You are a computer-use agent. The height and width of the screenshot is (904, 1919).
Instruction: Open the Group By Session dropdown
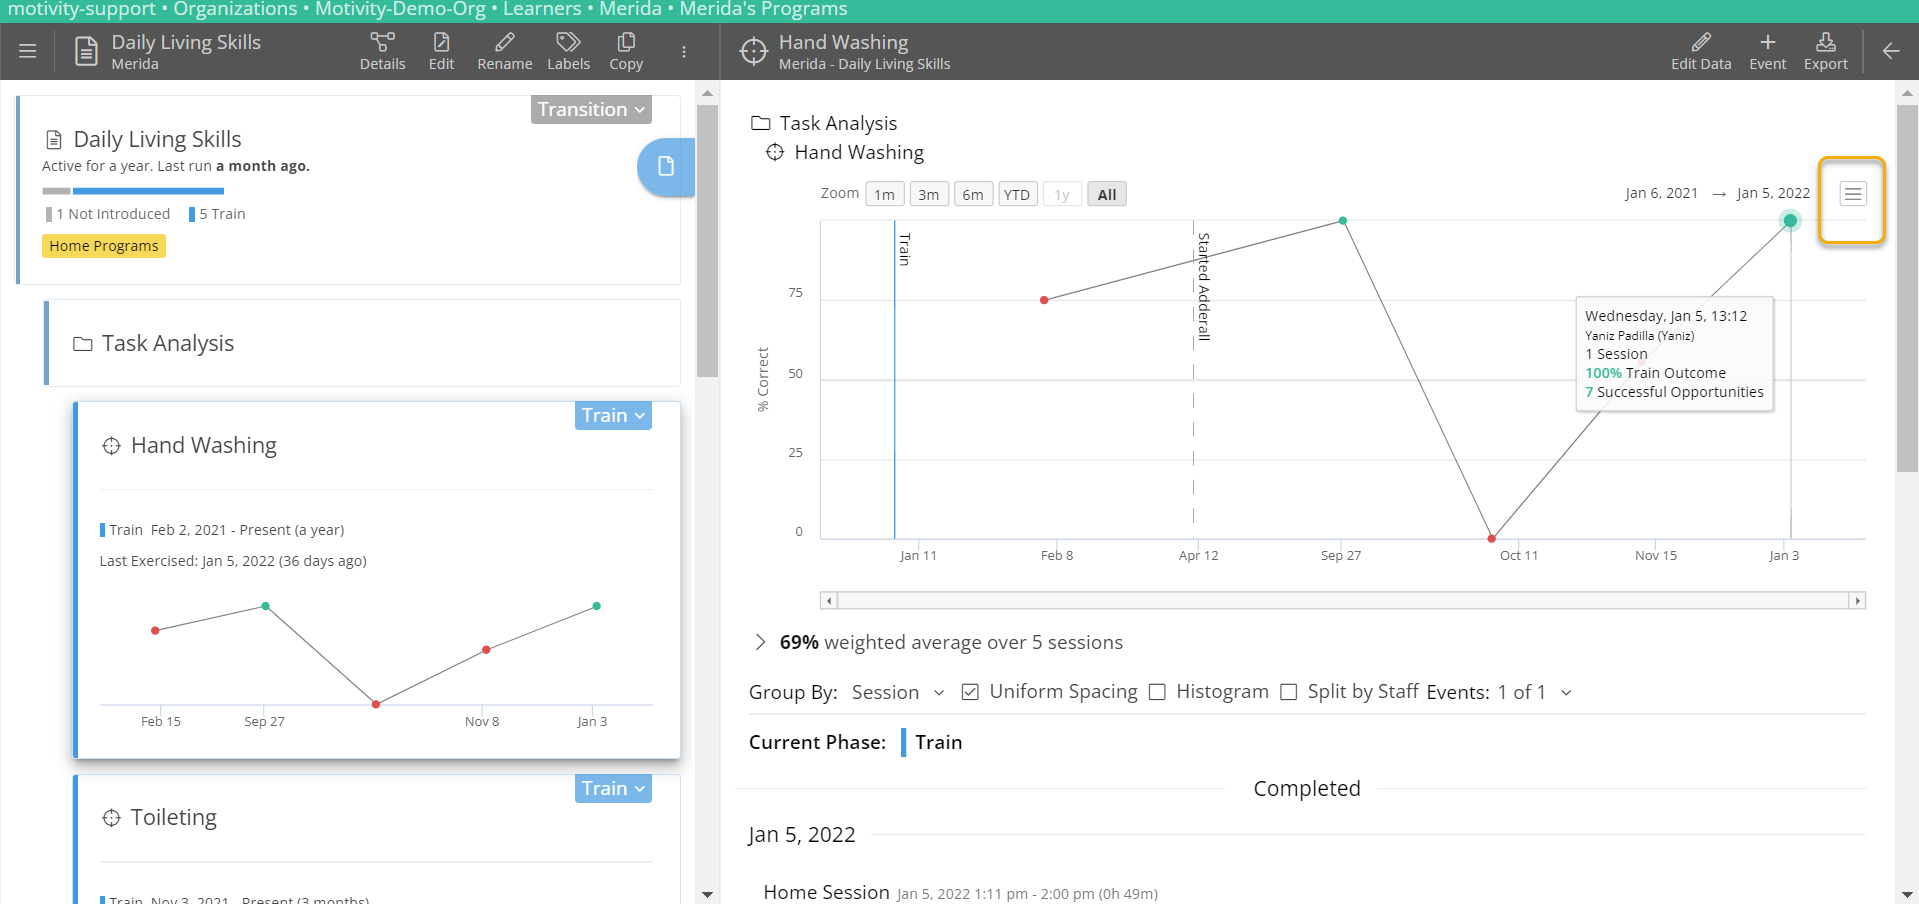[x=897, y=692]
